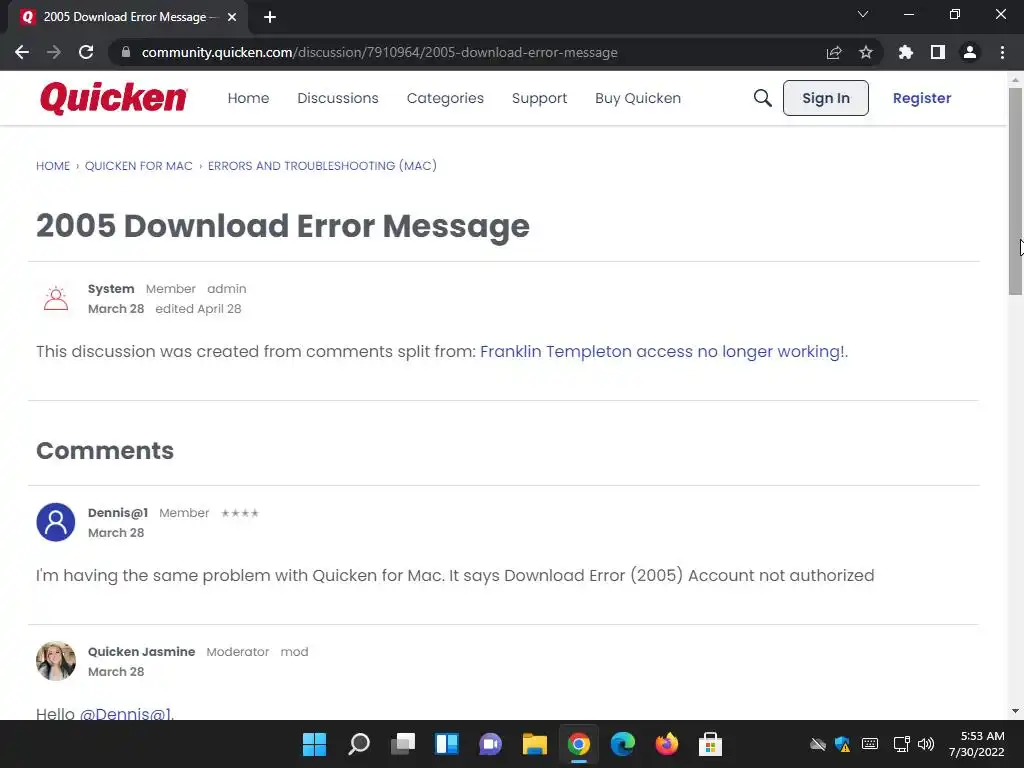This screenshot has height=768, width=1024.
Task: Click Quicken Jasmine's profile photo
Action: pyautogui.click(x=56, y=661)
